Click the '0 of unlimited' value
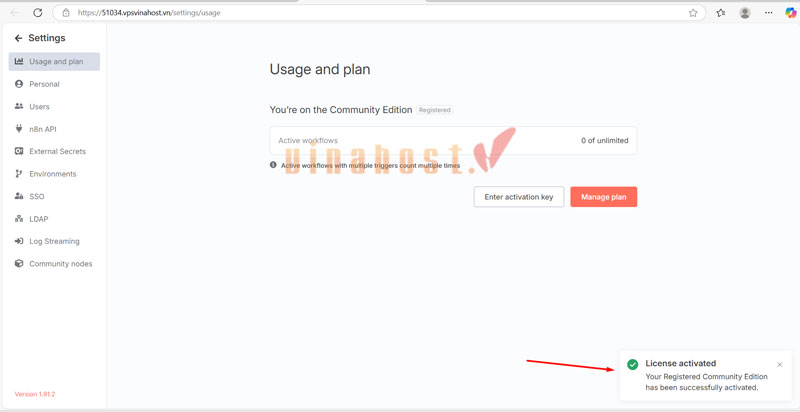800x412 pixels. (x=605, y=141)
